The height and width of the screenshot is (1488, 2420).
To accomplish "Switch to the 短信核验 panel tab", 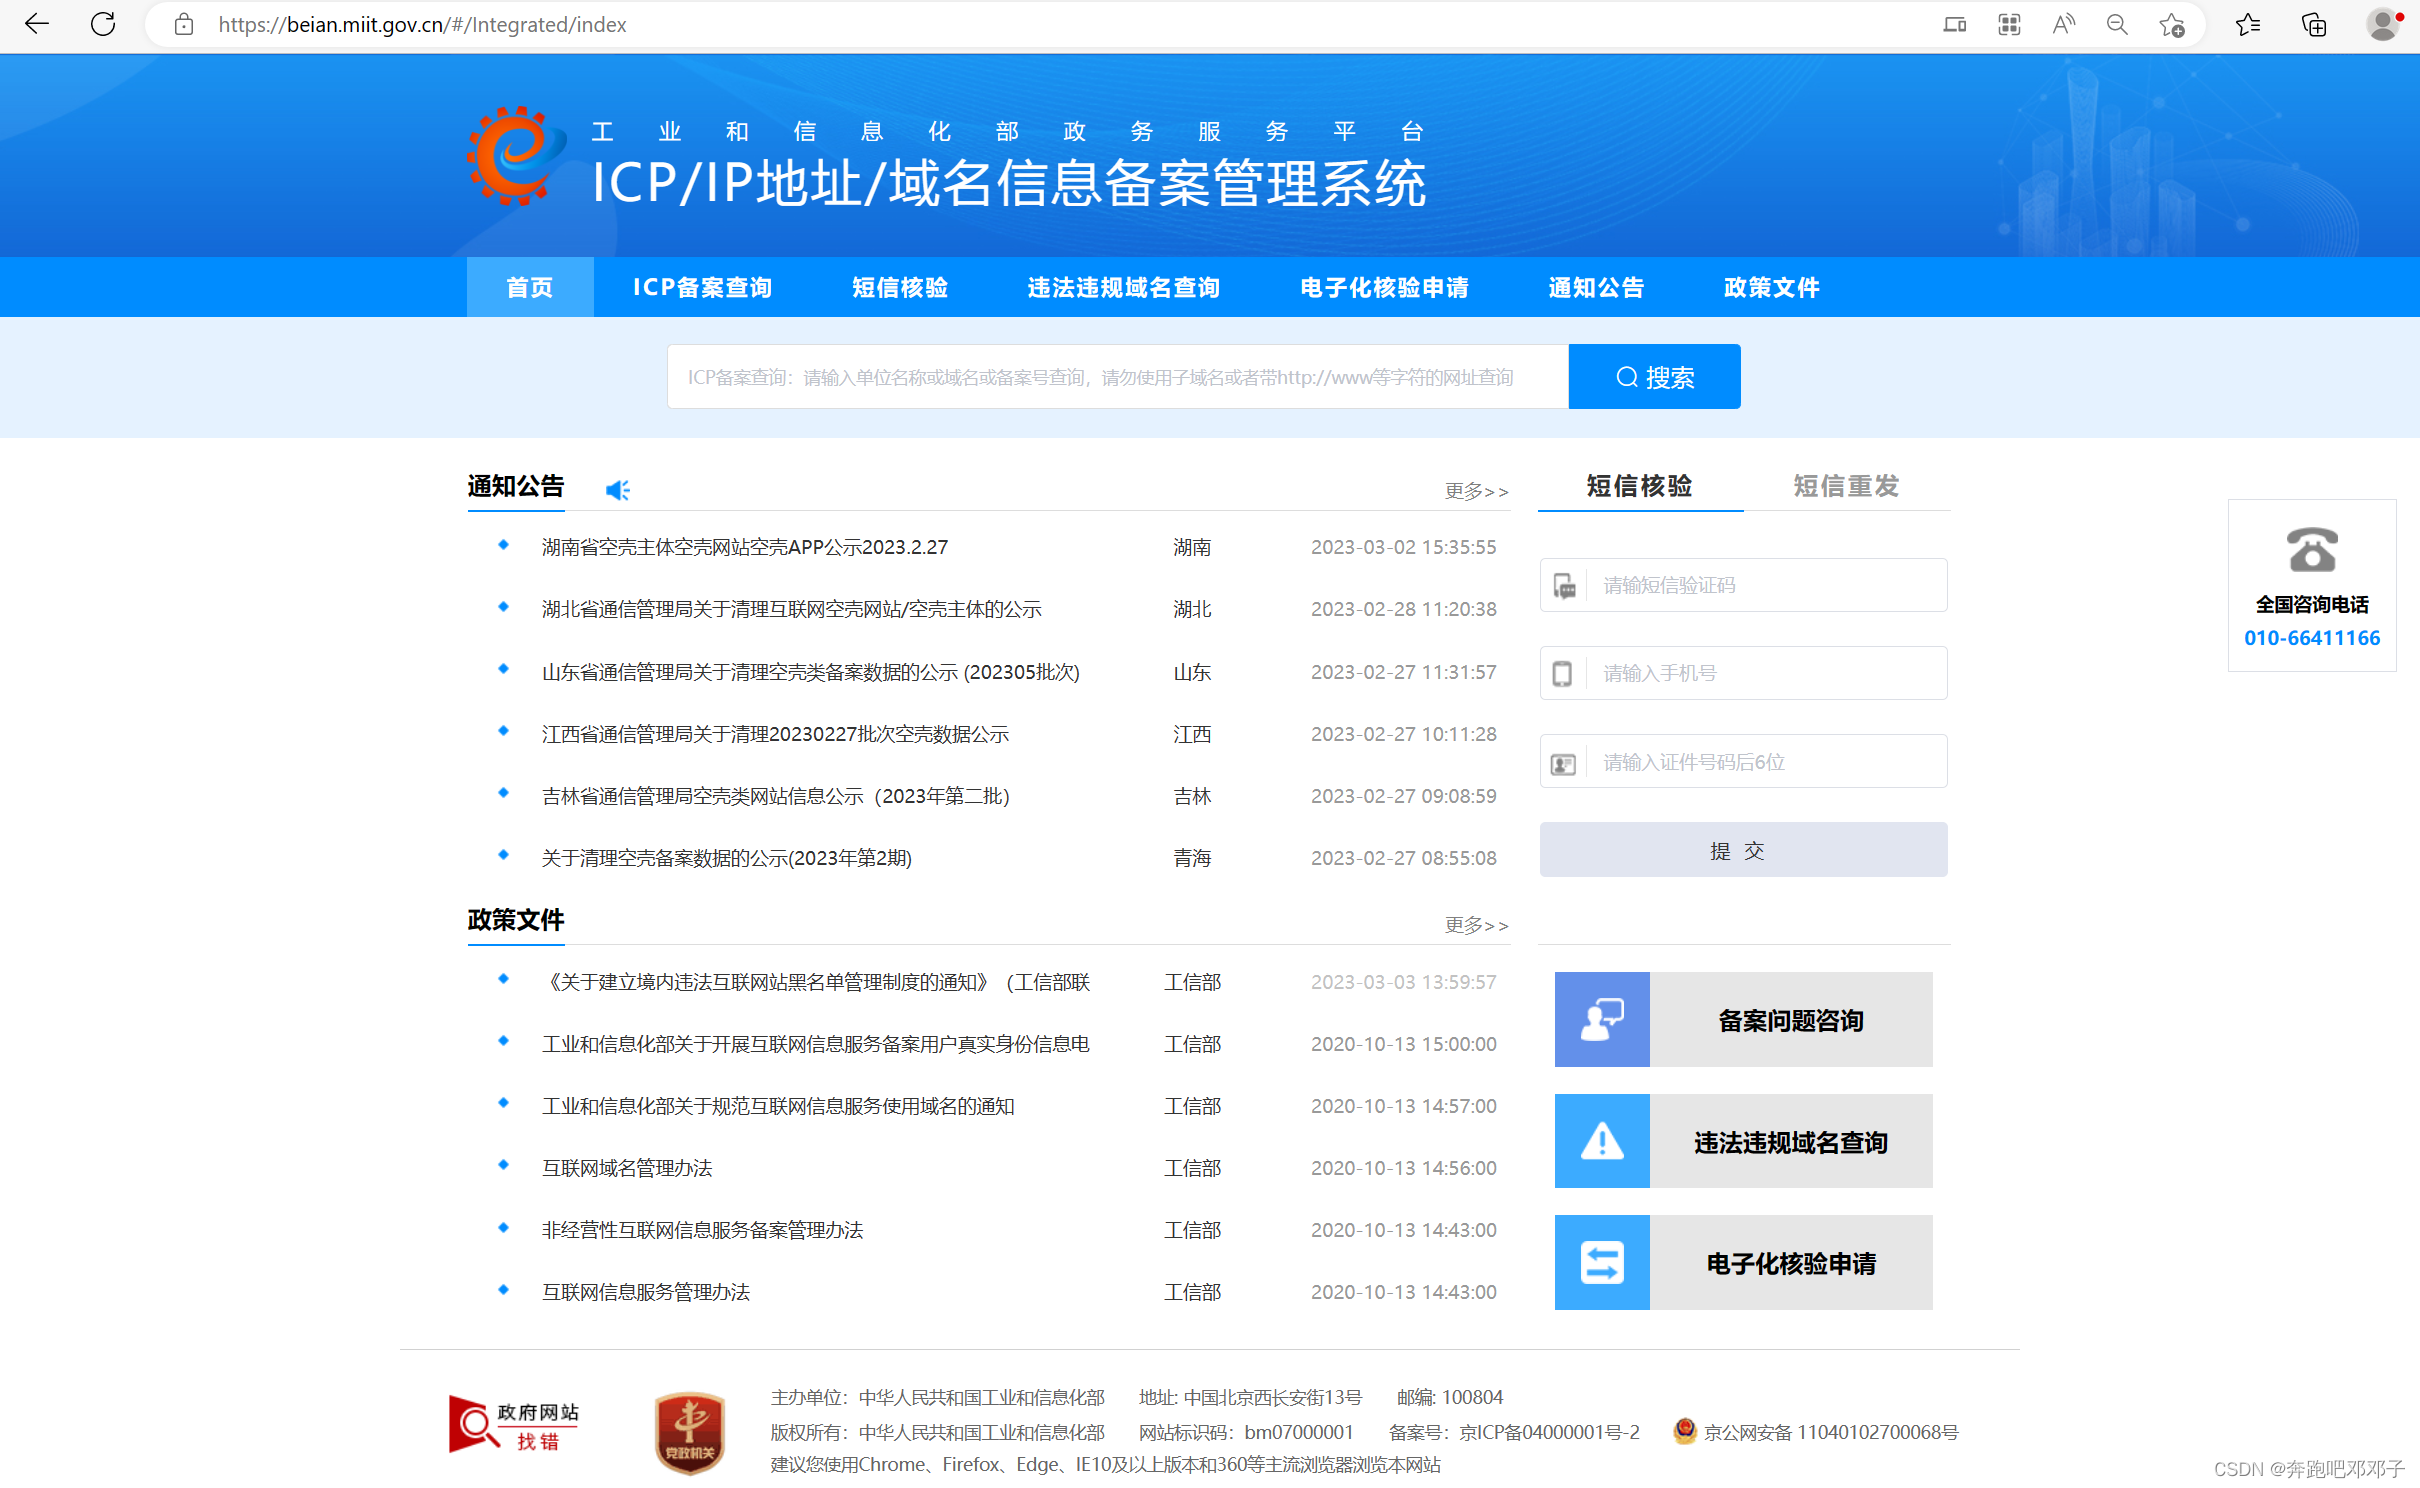I will (1640, 486).
